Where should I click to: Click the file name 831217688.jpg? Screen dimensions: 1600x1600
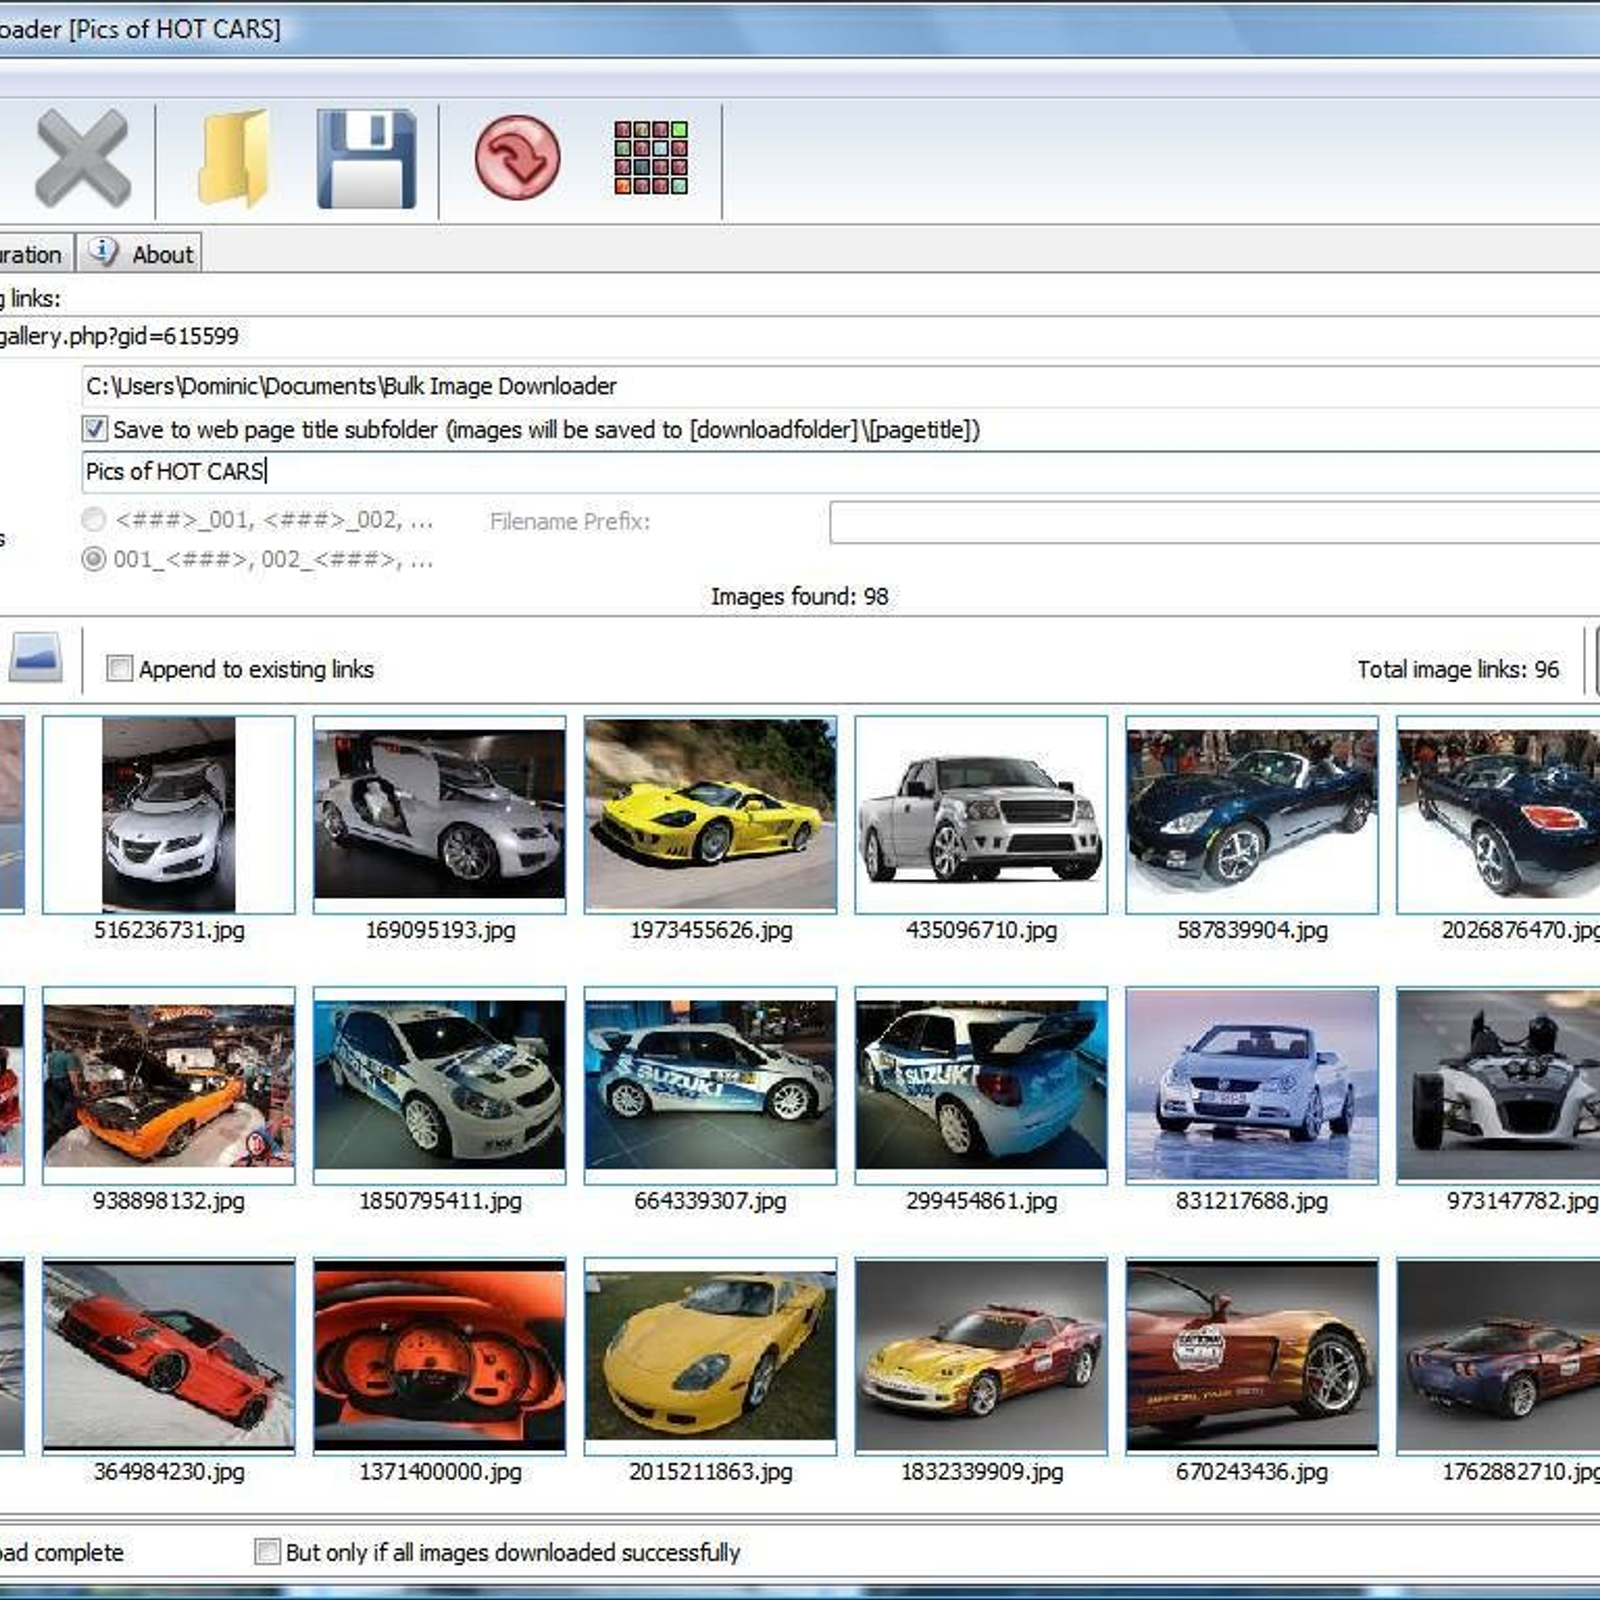pyautogui.click(x=1252, y=1201)
